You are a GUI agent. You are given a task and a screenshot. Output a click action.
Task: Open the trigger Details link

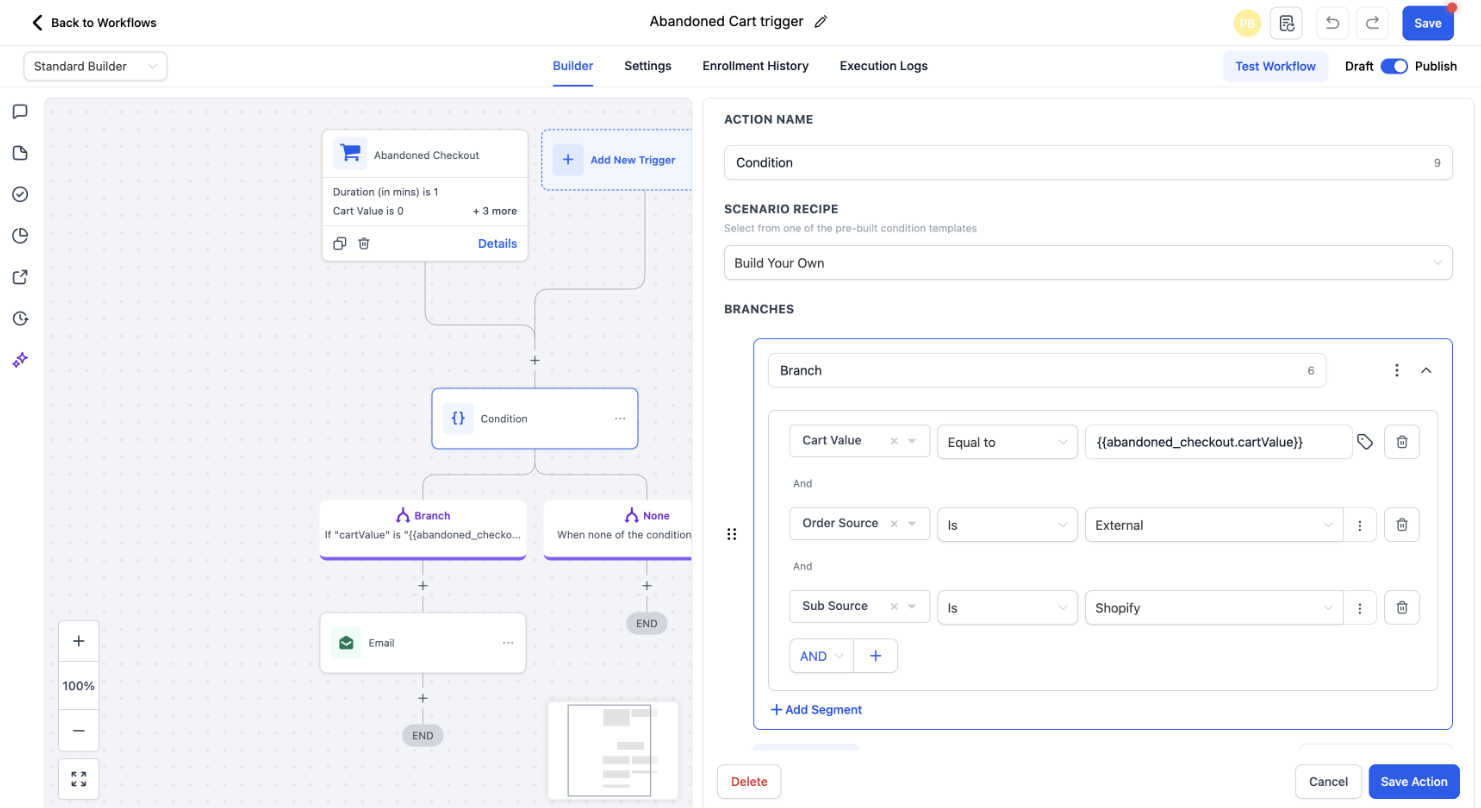pyautogui.click(x=498, y=243)
